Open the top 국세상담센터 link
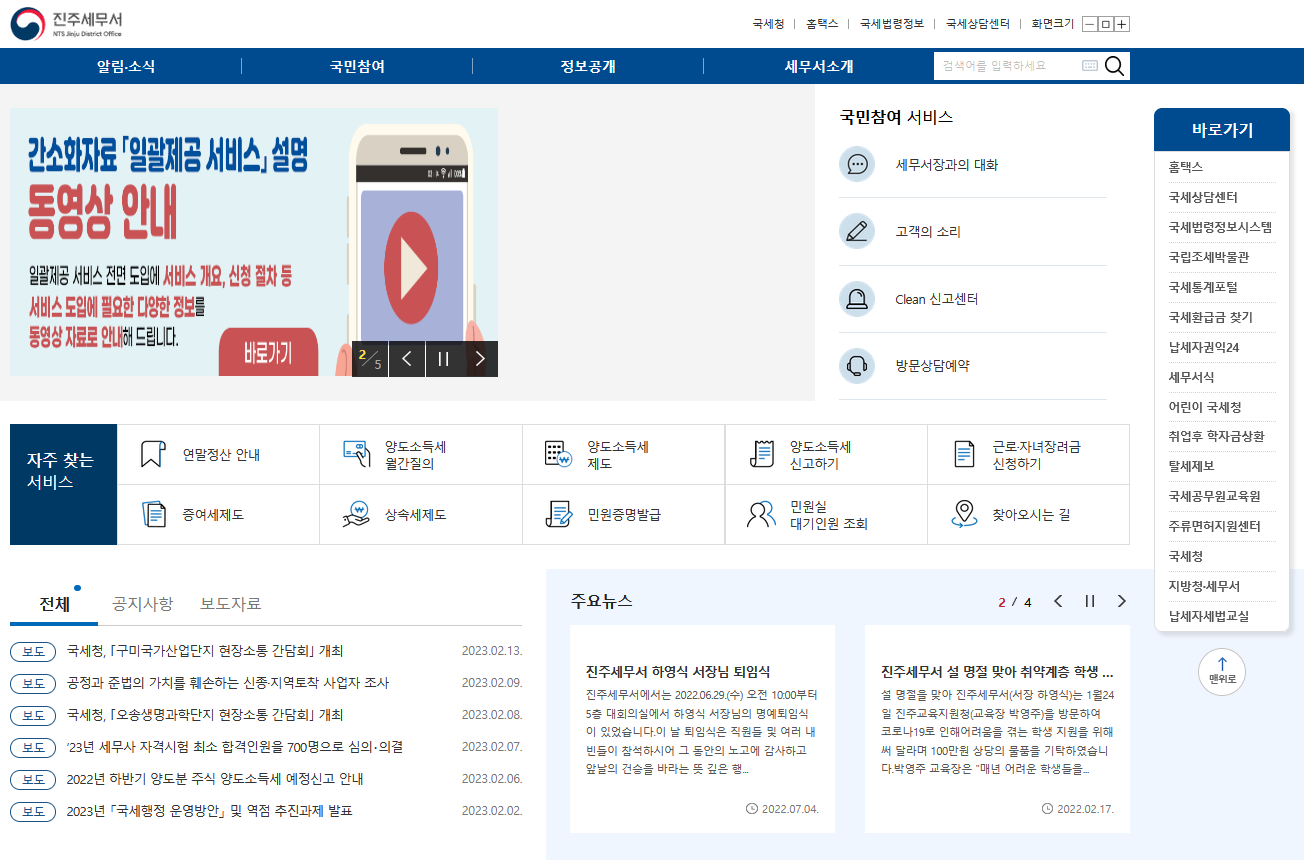This screenshot has width=1304, height=860. click(978, 24)
